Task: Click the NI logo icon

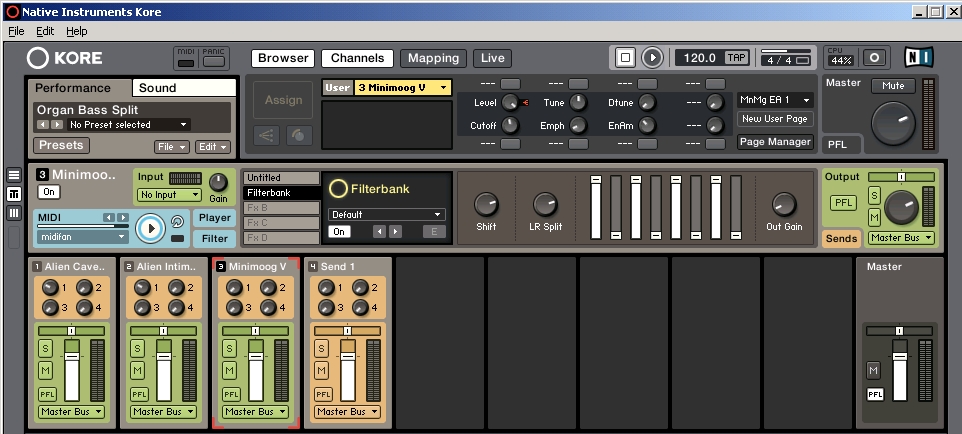Action: (x=918, y=57)
